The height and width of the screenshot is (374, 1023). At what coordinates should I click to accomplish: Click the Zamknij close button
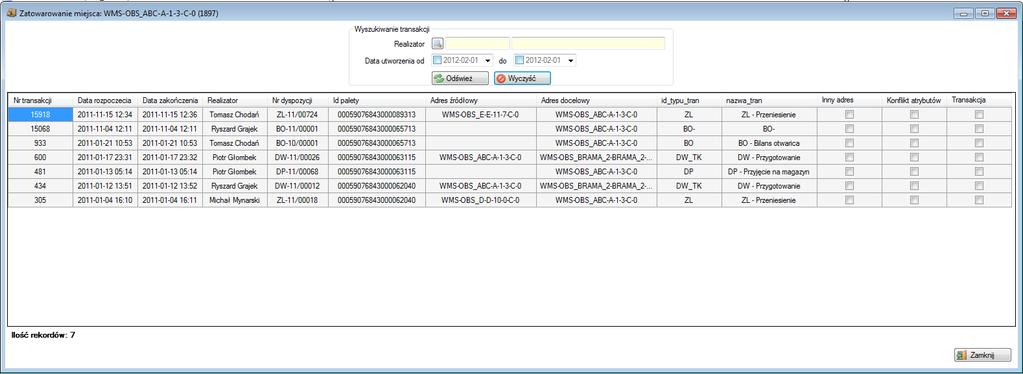point(983,355)
